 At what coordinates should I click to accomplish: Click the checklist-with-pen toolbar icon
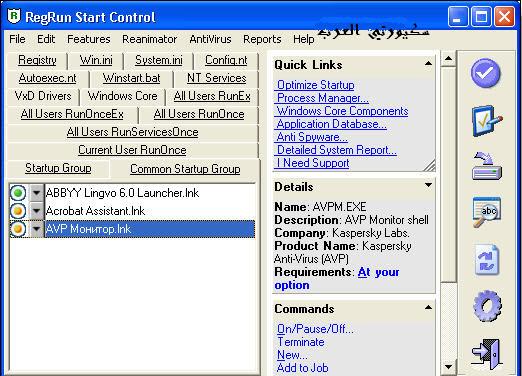(487, 121)
